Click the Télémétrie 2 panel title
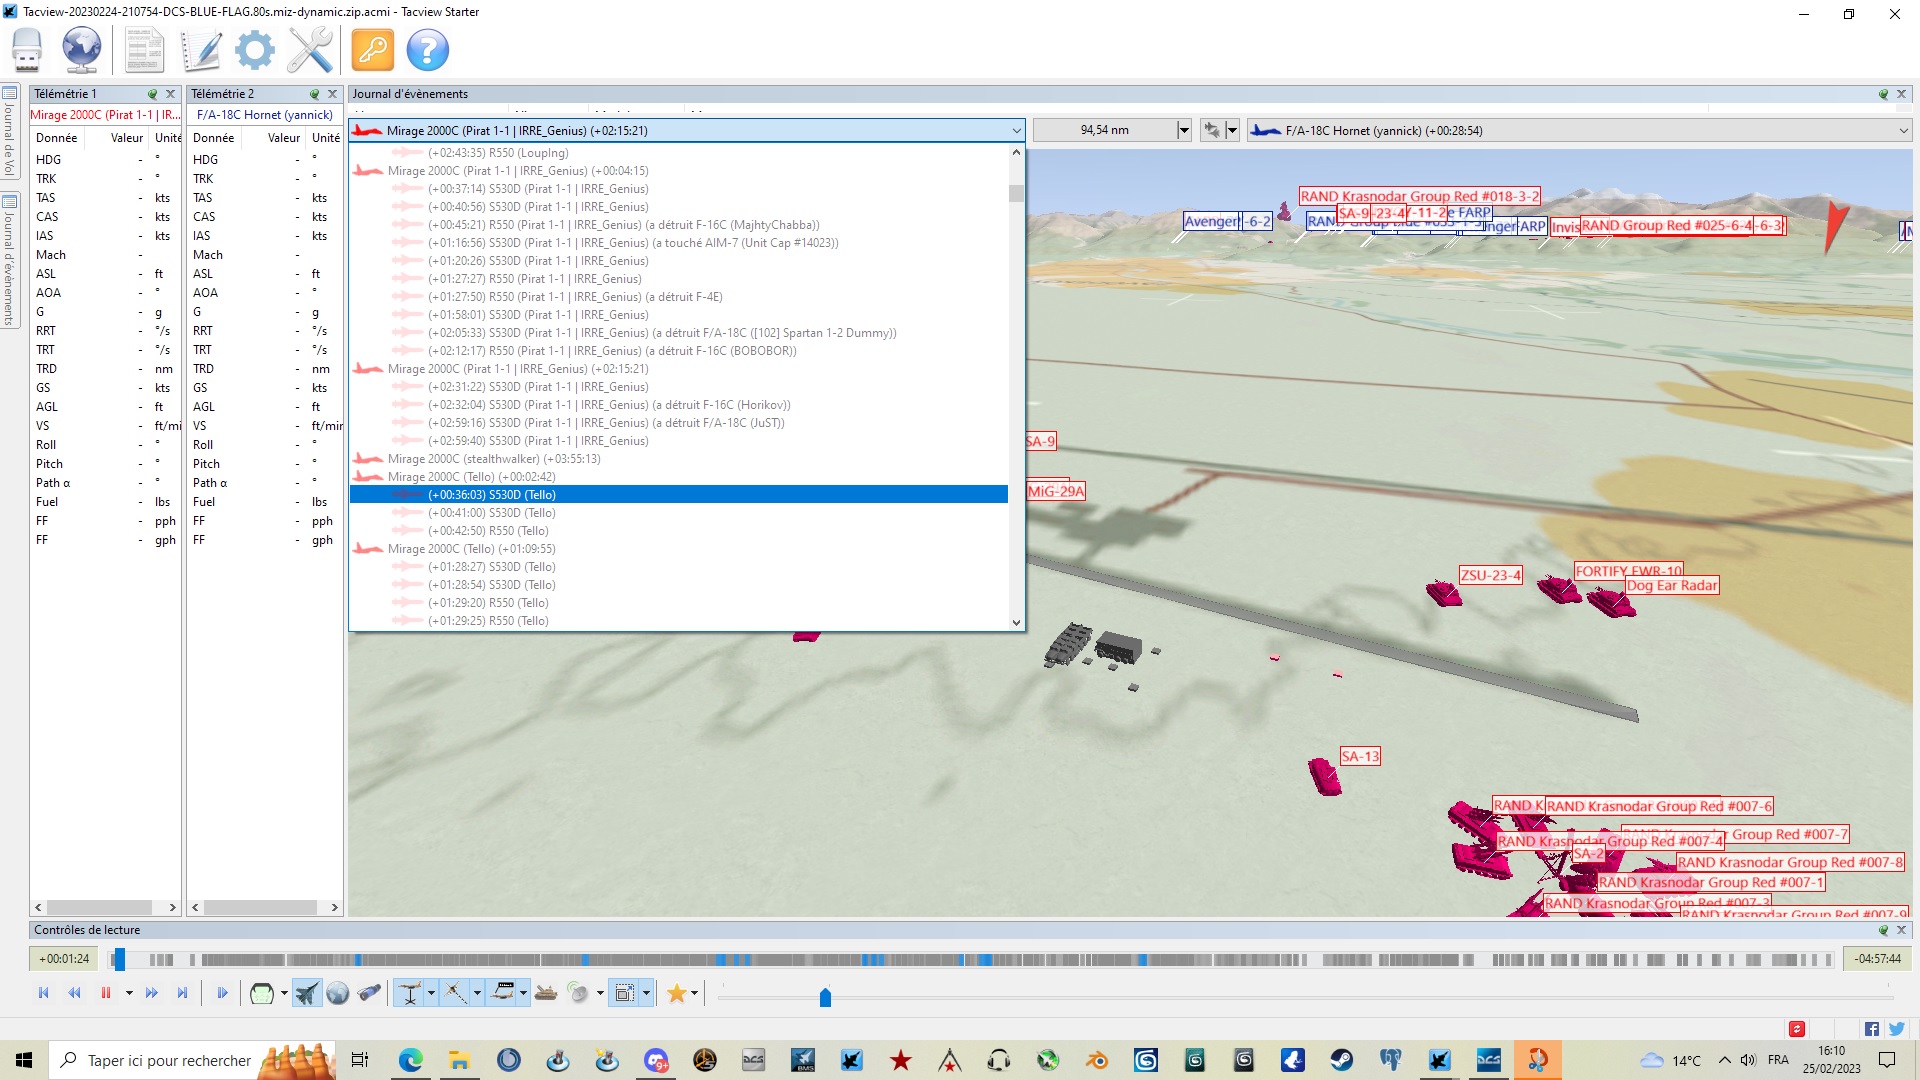Image resolution: width=1920 pixels, height=1080 pixels. click(222, 94)
